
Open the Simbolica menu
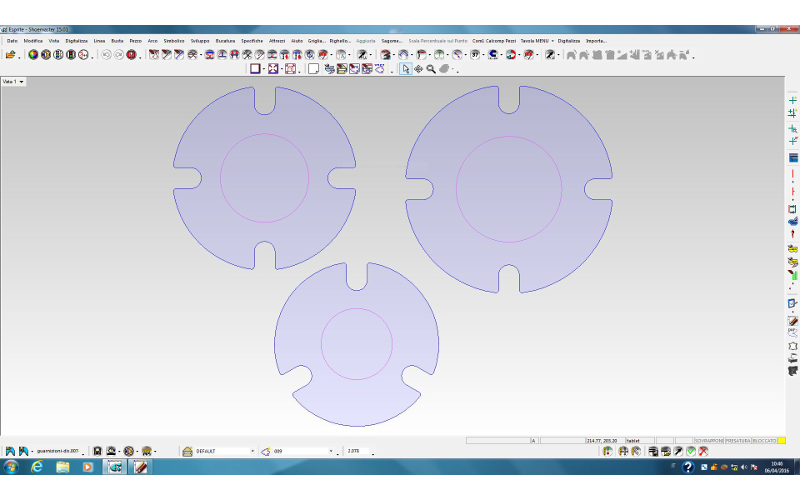(173, 40)
